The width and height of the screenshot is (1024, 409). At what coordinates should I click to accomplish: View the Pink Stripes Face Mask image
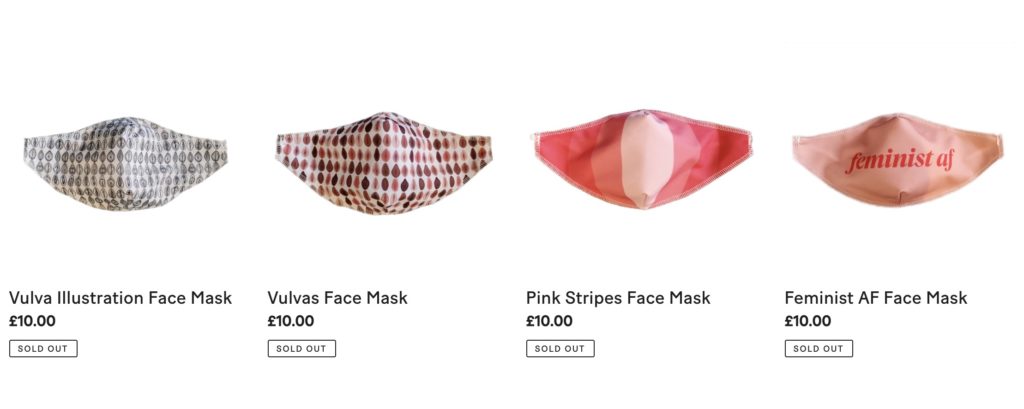point(641,160)
